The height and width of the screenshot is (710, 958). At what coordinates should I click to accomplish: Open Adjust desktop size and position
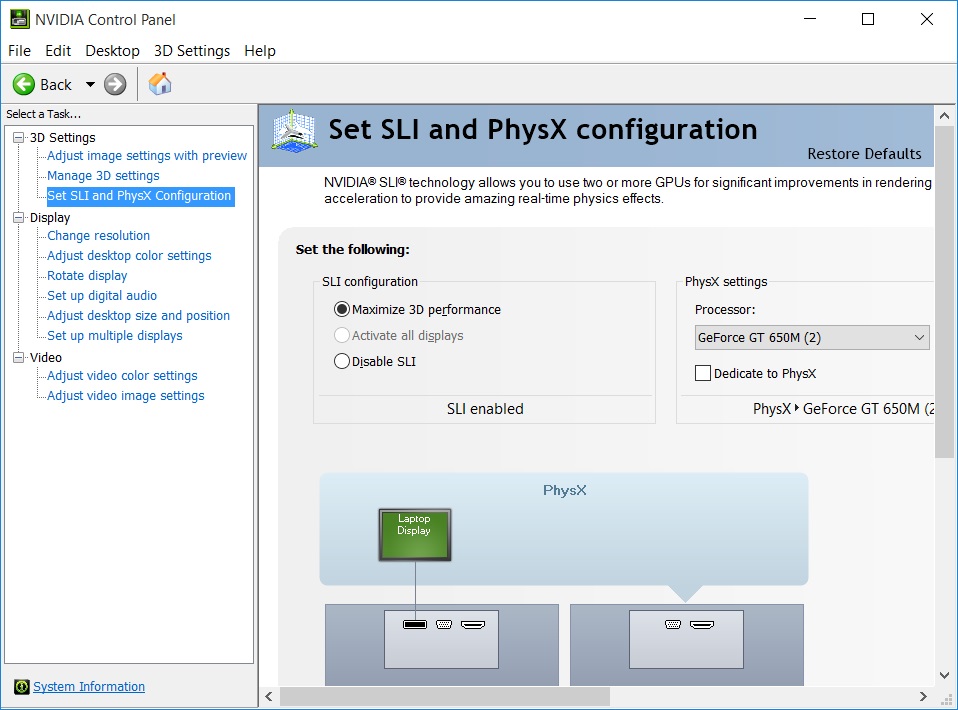click(x=139, y=316)
